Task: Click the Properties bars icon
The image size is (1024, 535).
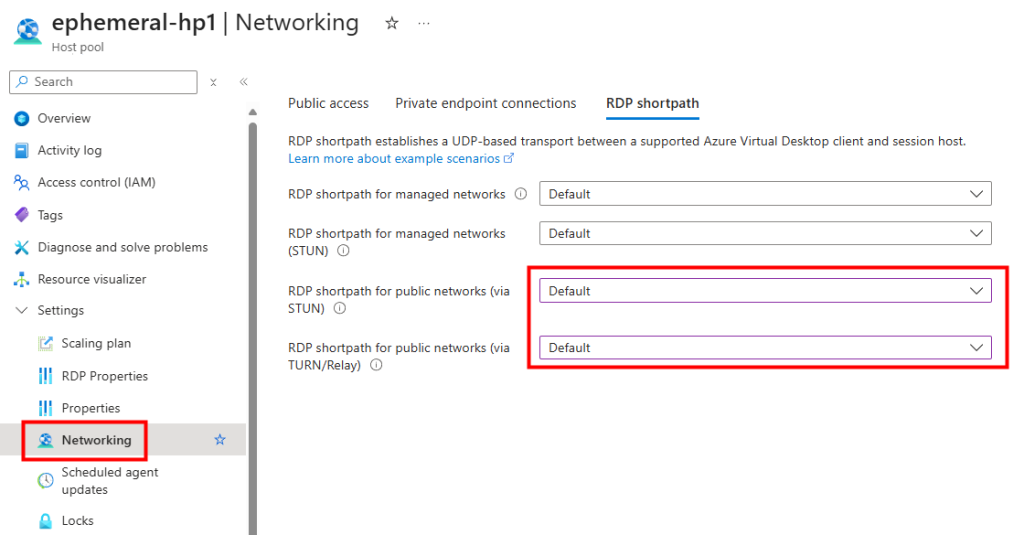Action: (46, 408)
